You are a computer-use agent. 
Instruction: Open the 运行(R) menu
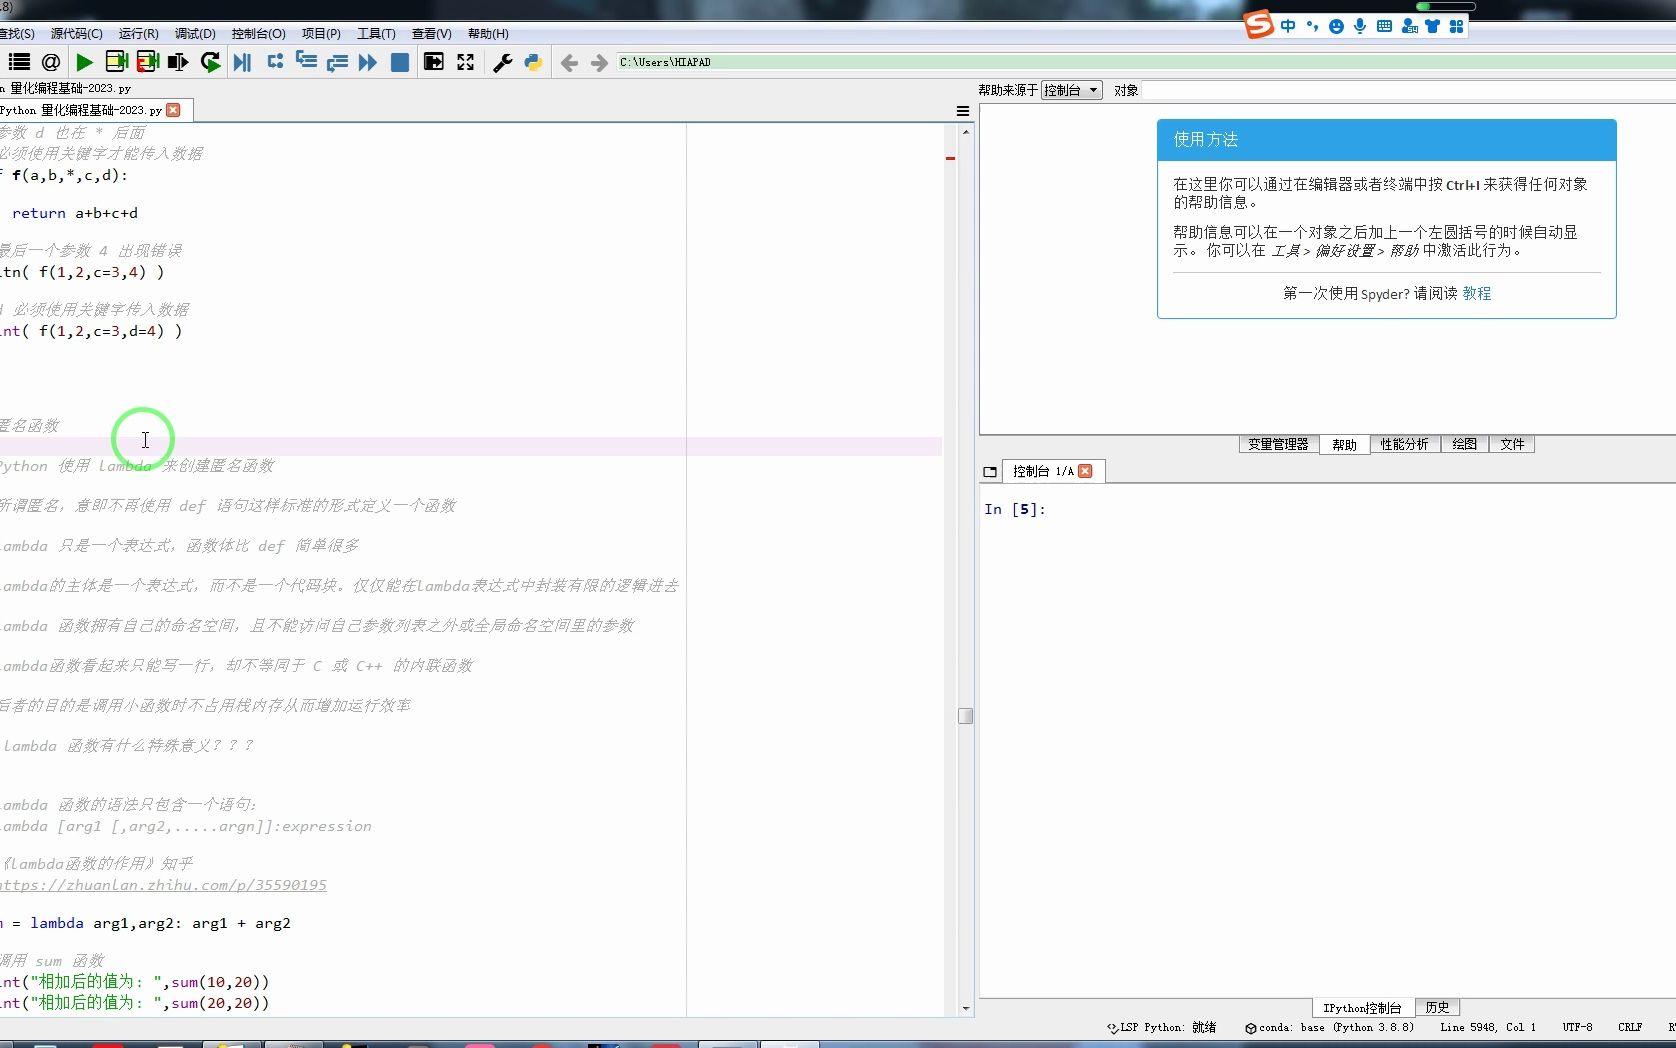tap(138, 33)
